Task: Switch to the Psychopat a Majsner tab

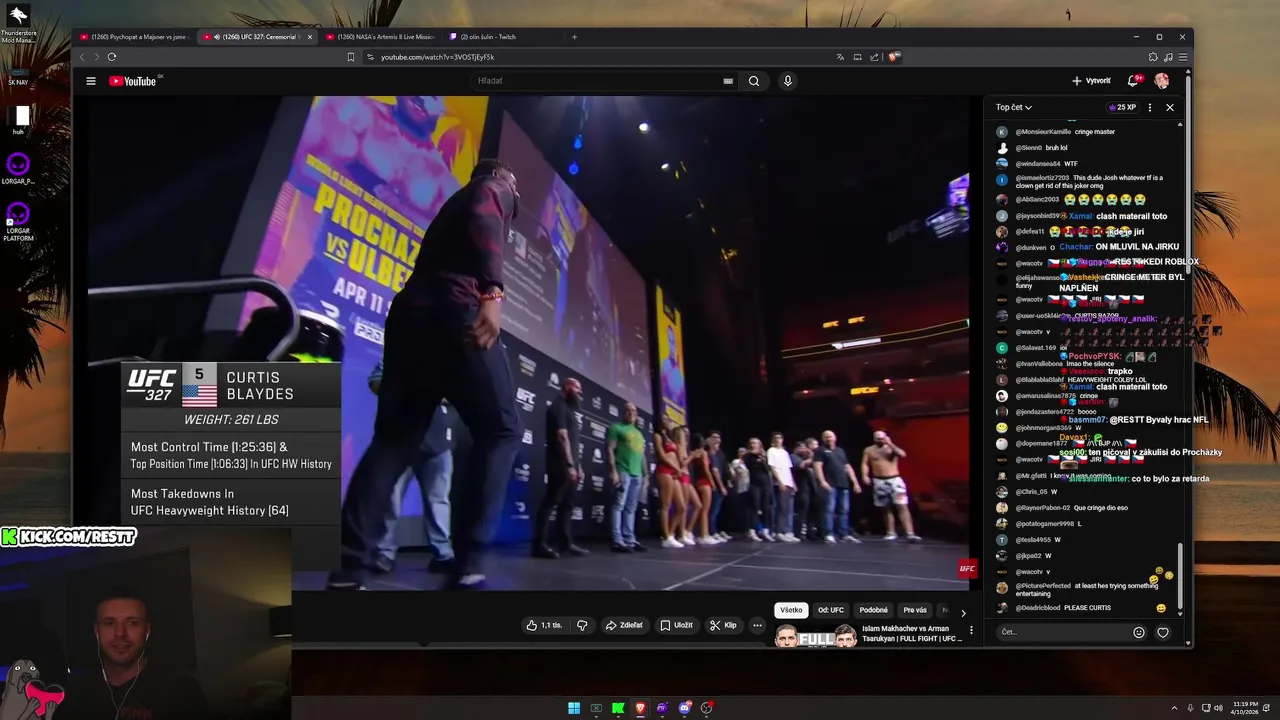Action: click(134, 37)
